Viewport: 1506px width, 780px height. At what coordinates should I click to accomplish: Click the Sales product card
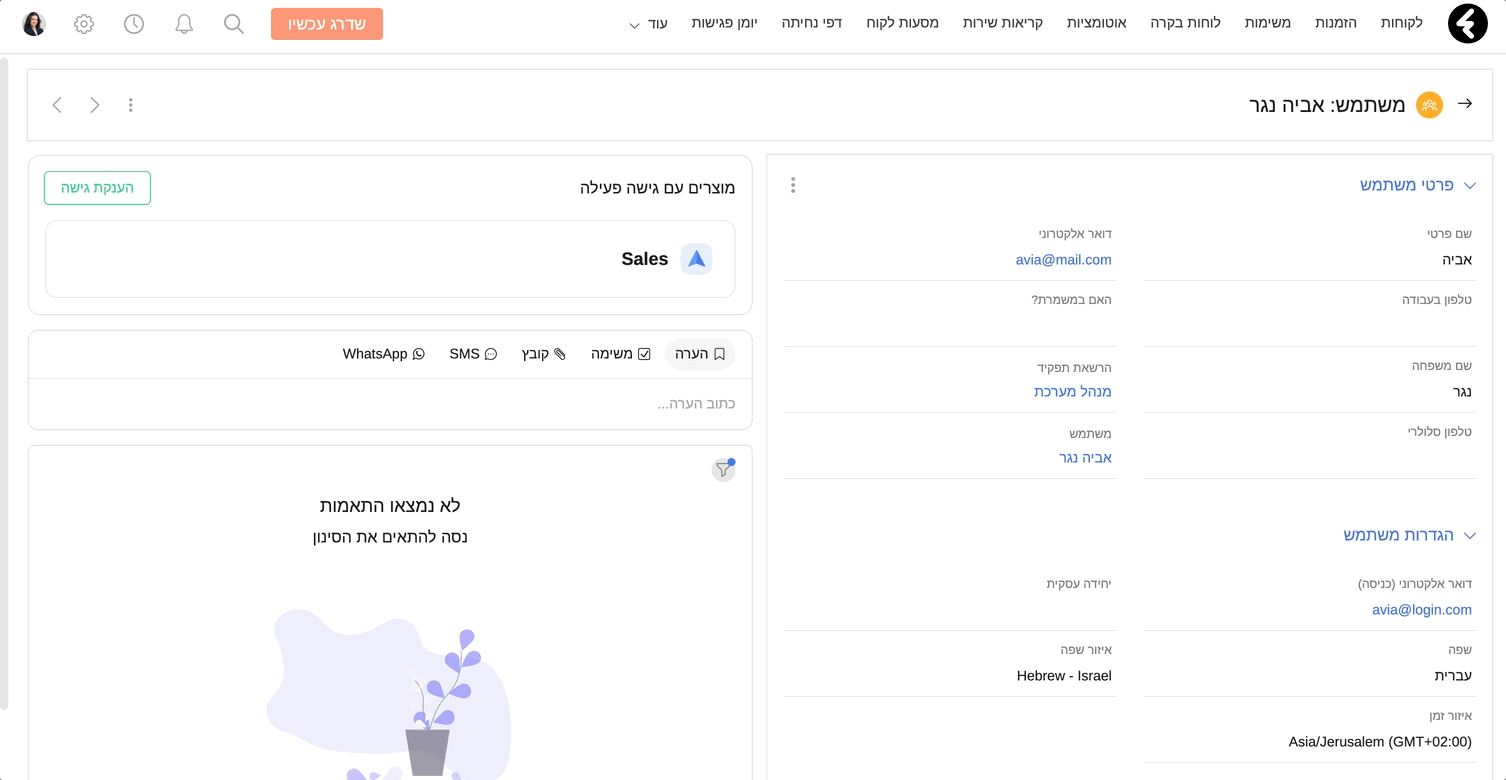[390, 259]
